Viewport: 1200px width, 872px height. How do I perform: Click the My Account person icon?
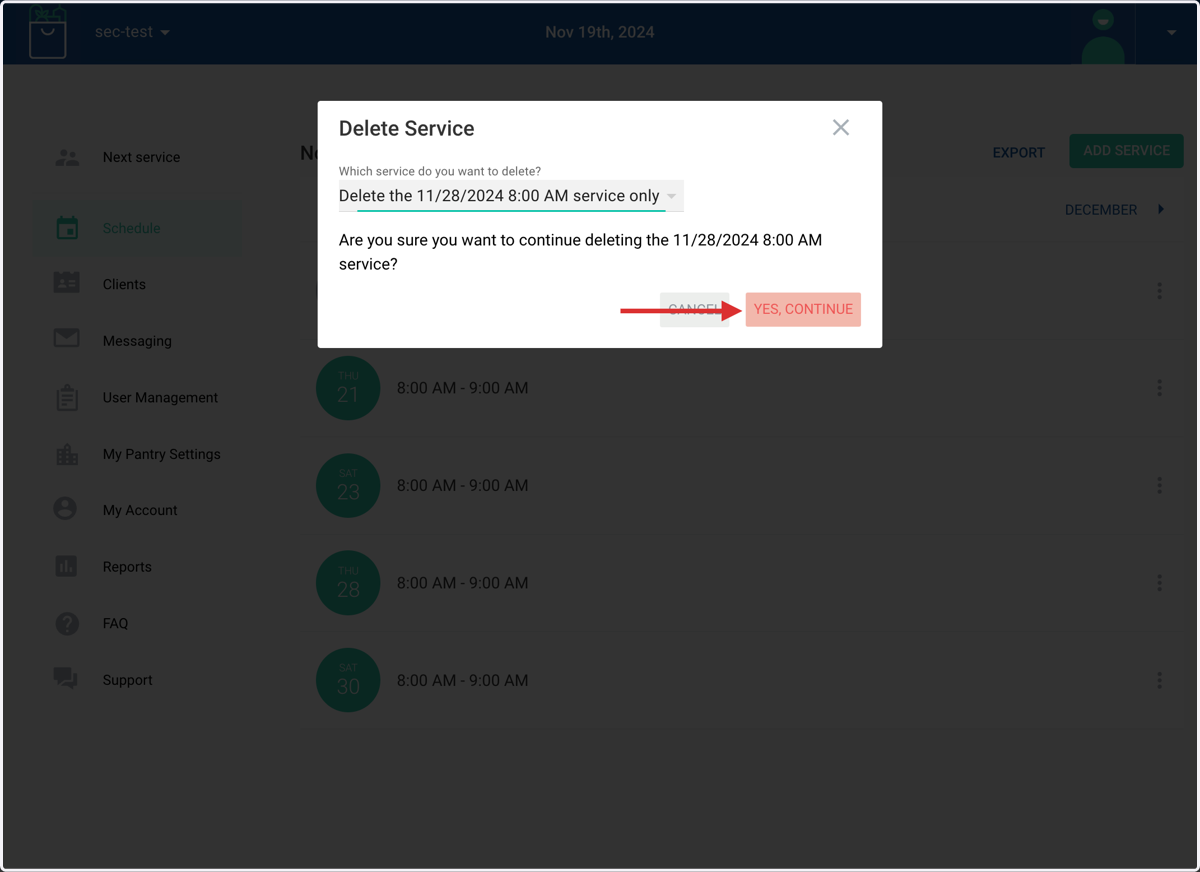pos(65,508)
